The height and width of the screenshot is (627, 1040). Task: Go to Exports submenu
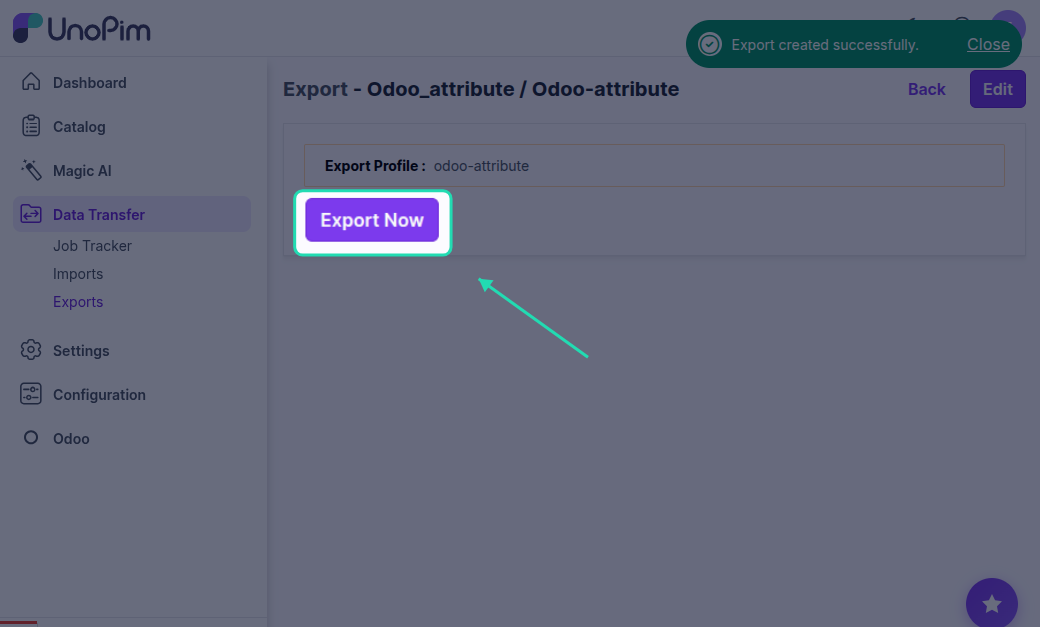[x=78, y=301]
